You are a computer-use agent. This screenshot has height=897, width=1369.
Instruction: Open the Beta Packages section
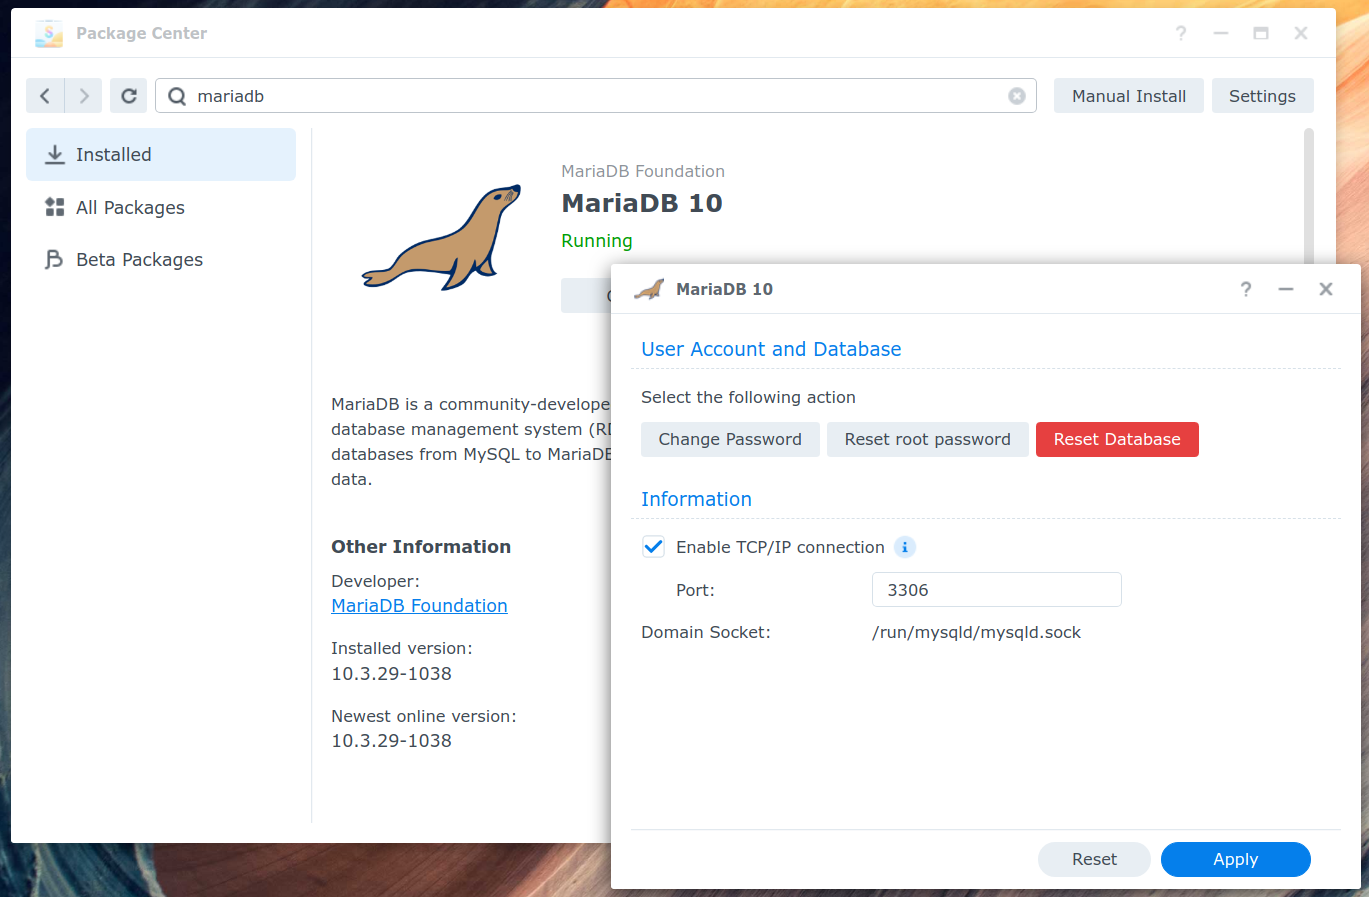pos(161,259)
